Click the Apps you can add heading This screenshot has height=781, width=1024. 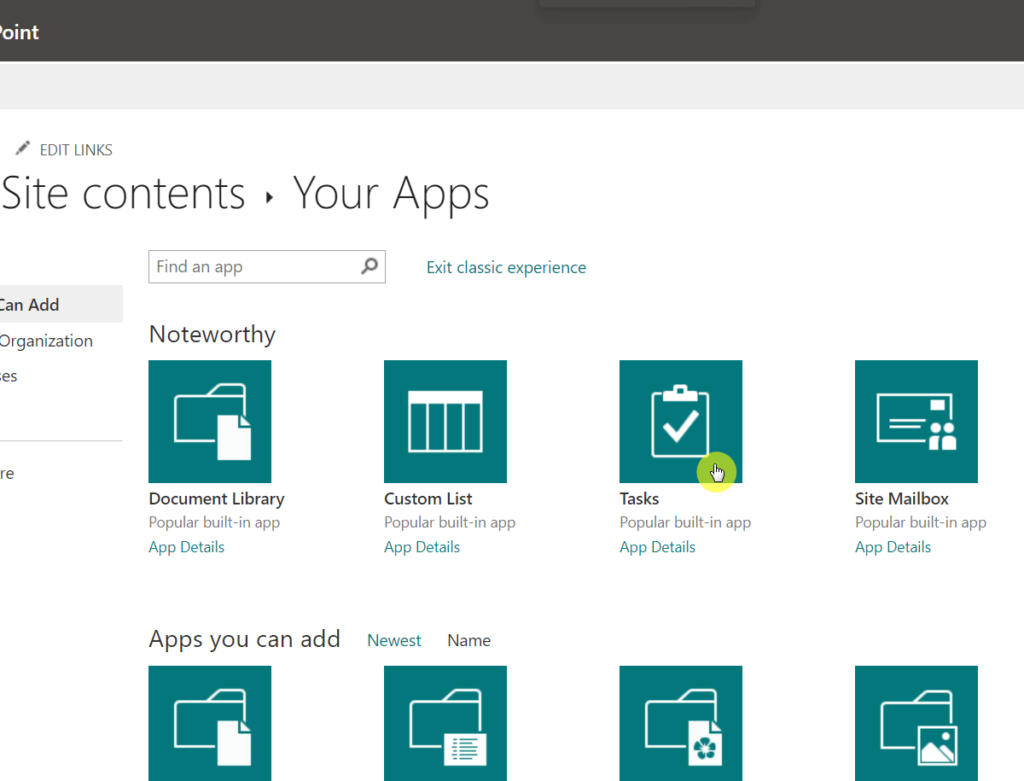pos(244,639)
